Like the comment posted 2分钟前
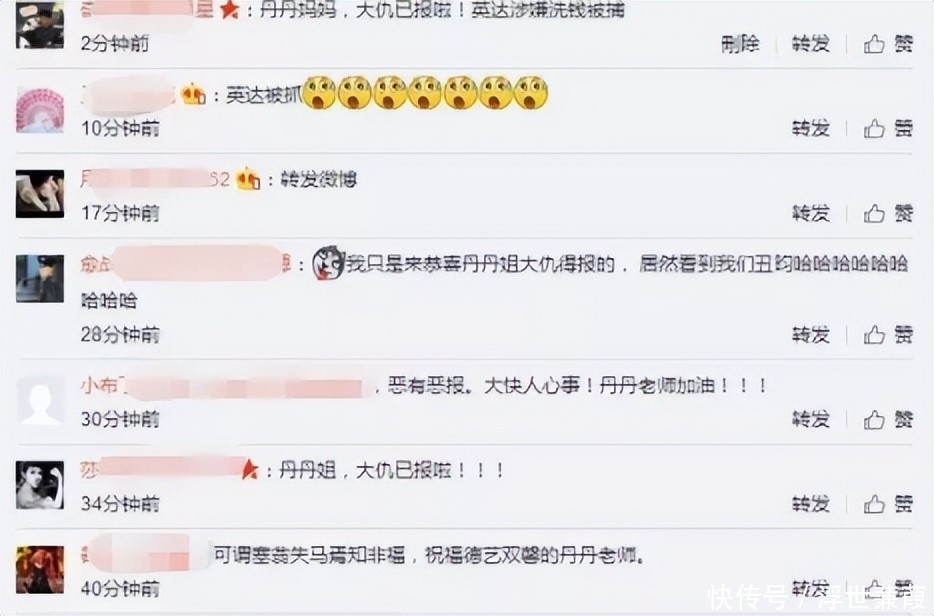This screenshot has width=934, height=616. 888,43
